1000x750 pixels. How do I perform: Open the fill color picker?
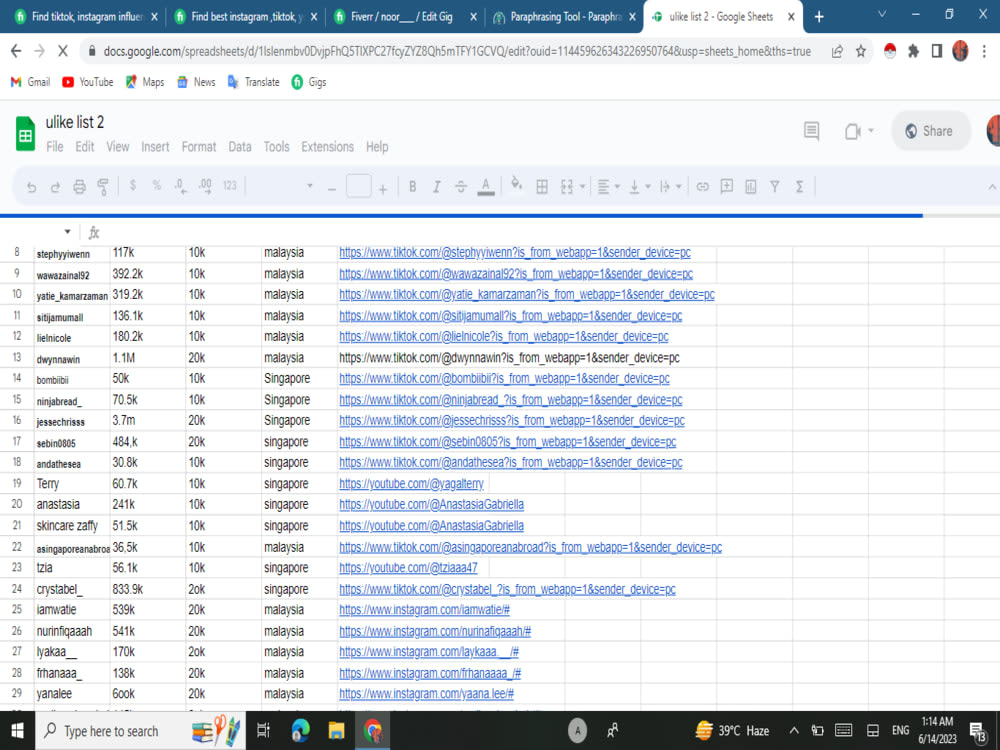(x=517, y=185)
